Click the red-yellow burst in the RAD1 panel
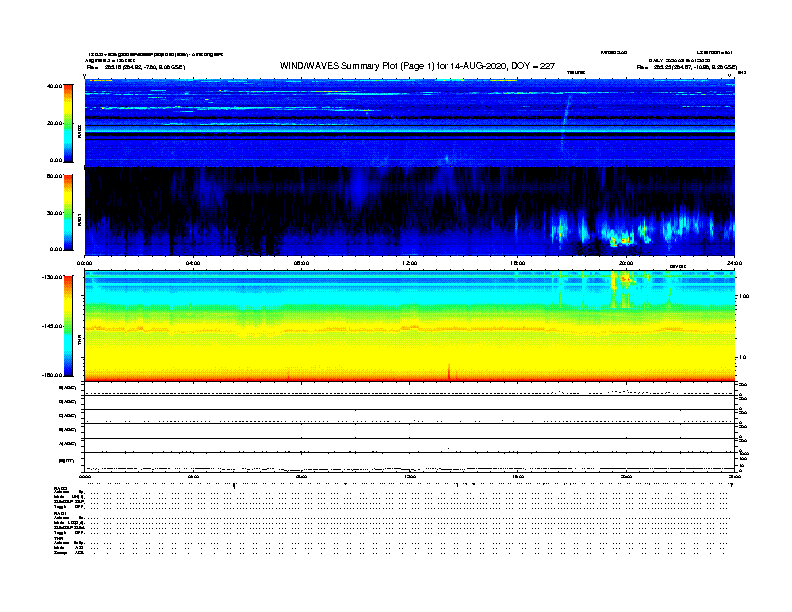 click(x=620, y=240)
